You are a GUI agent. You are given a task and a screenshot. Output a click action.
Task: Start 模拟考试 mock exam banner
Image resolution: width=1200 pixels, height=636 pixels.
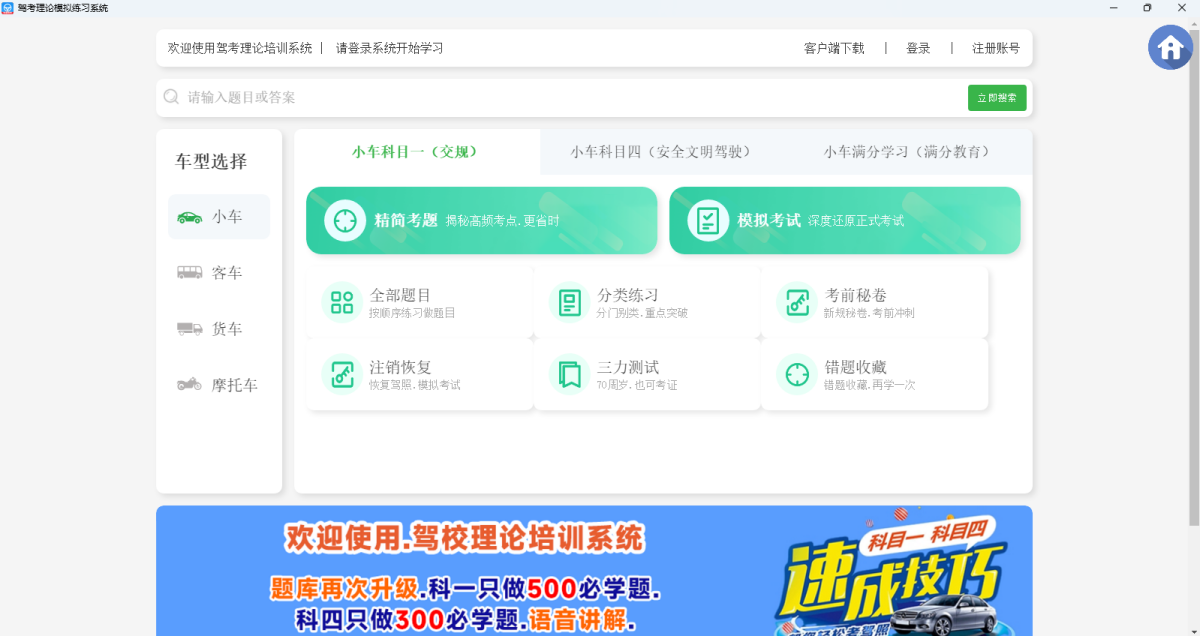point(844,221)
